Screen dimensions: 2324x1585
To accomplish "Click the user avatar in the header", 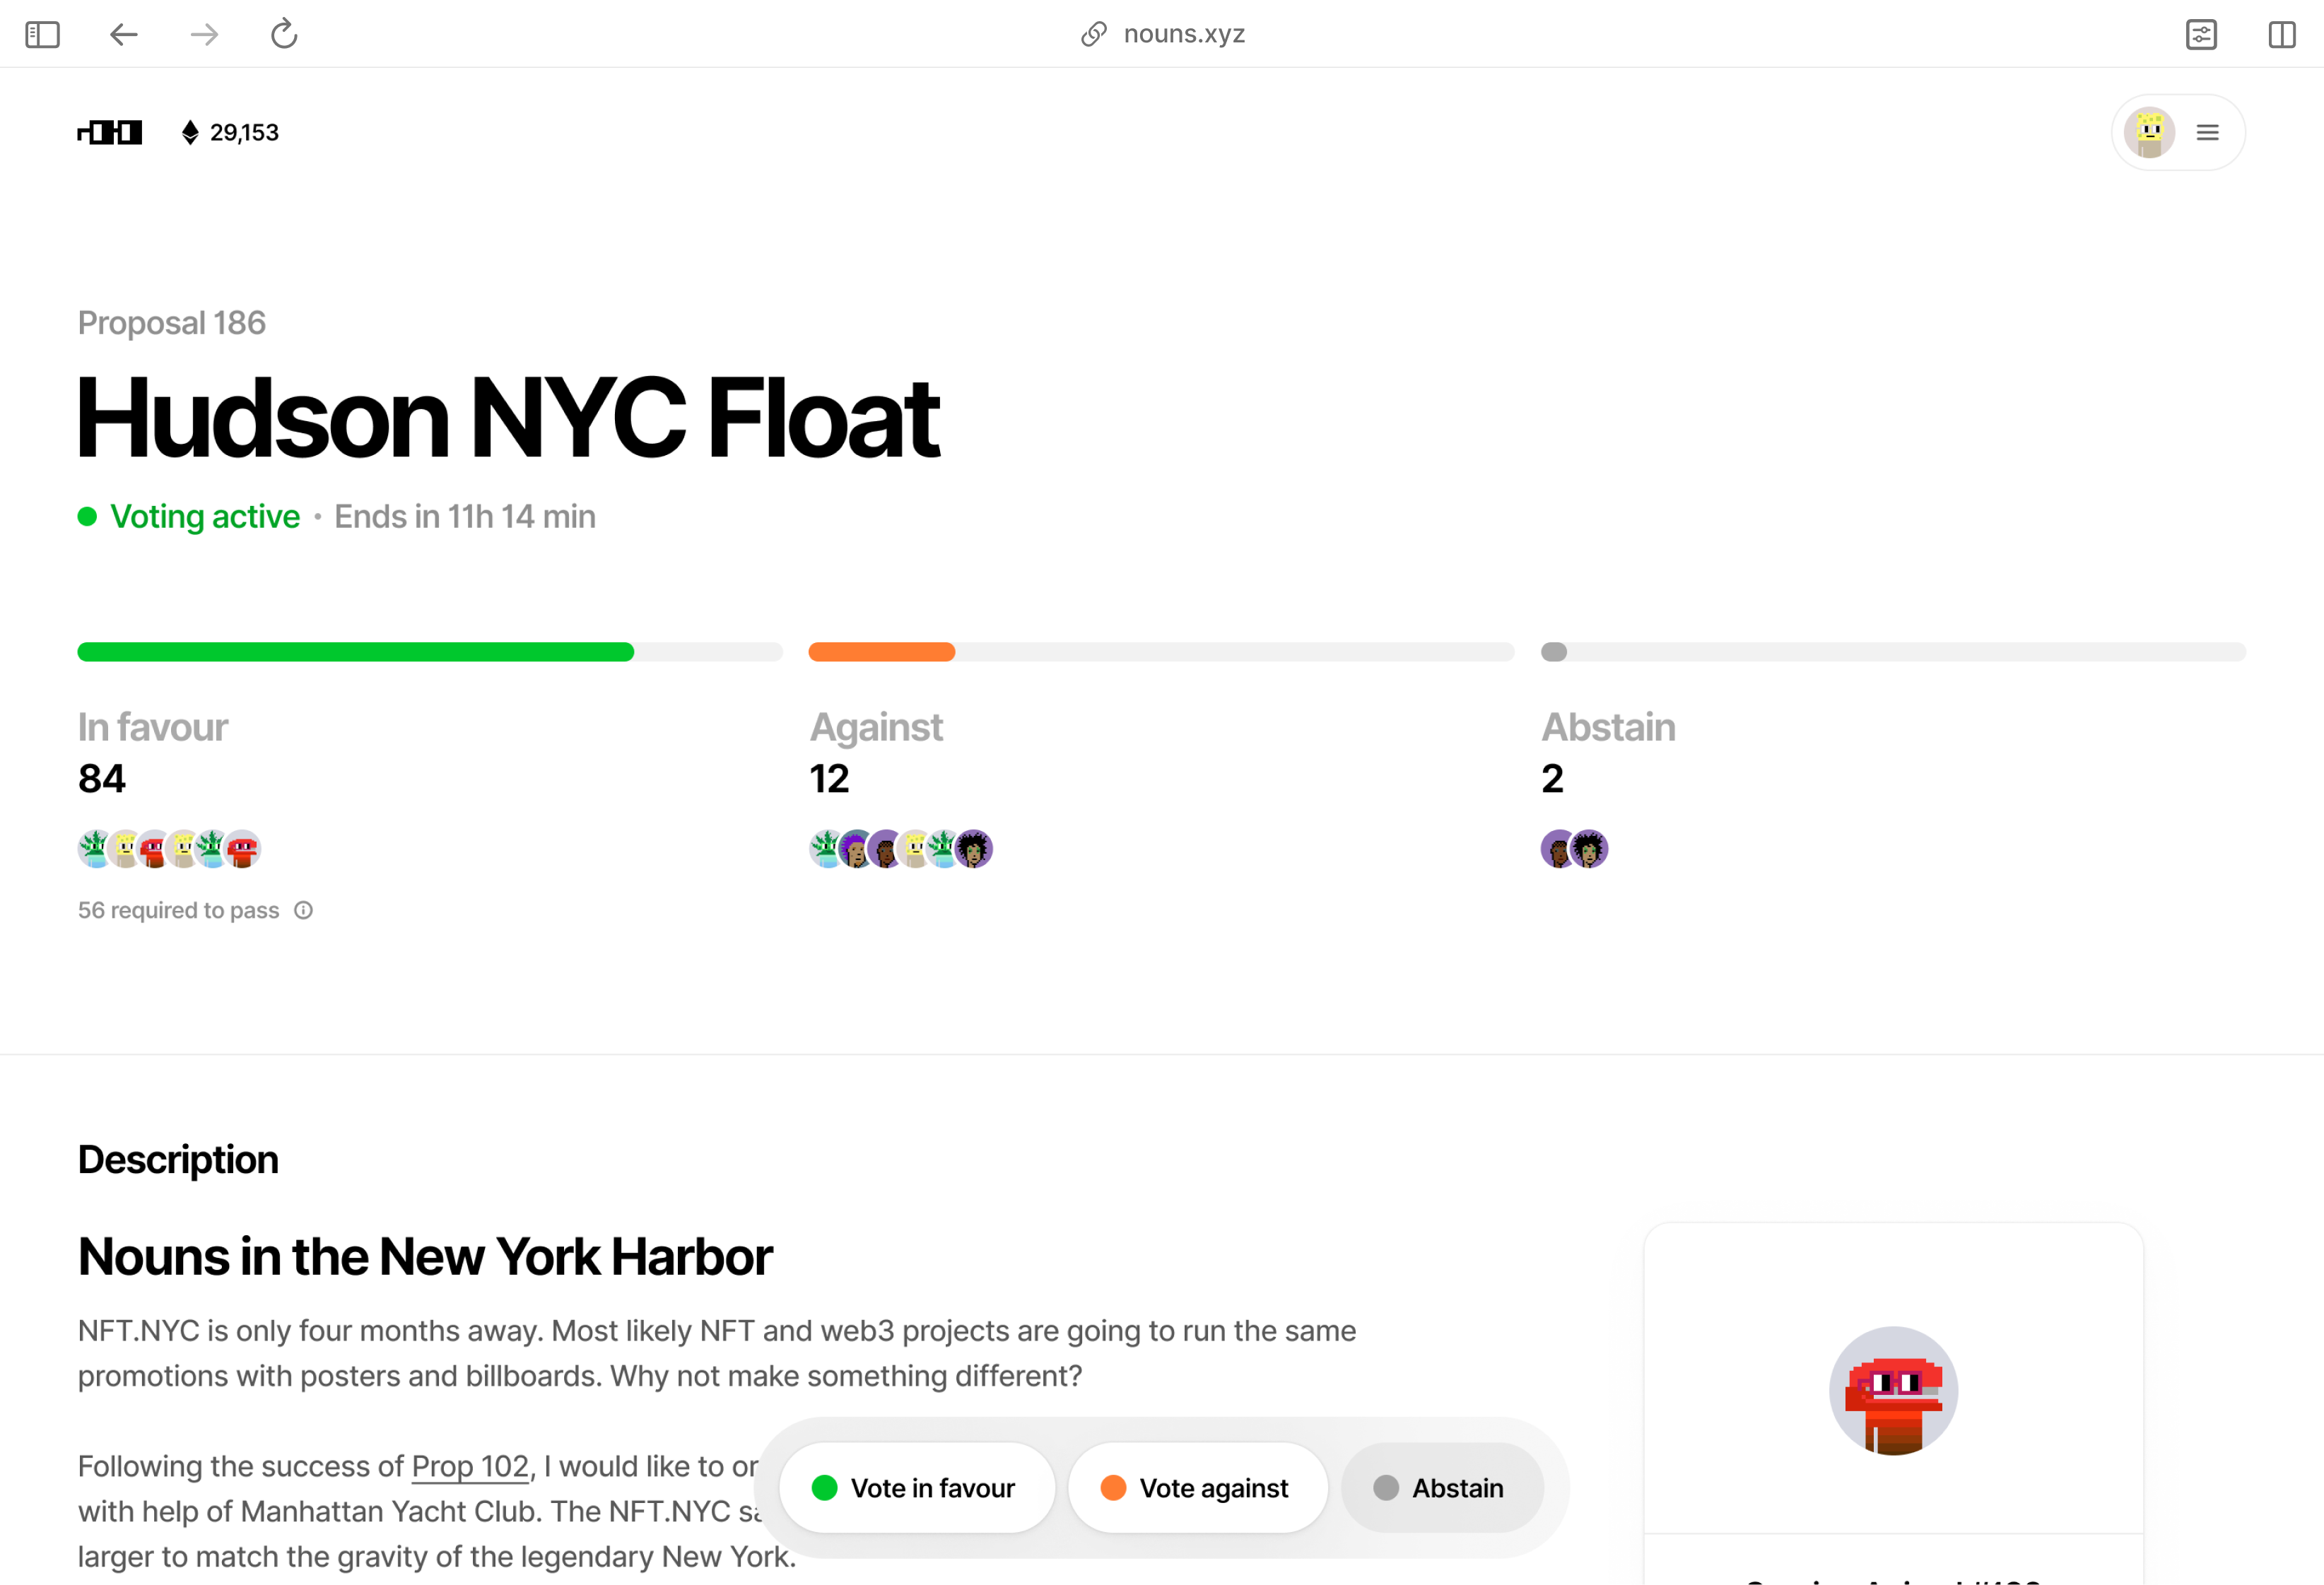I will [2149, 133].
